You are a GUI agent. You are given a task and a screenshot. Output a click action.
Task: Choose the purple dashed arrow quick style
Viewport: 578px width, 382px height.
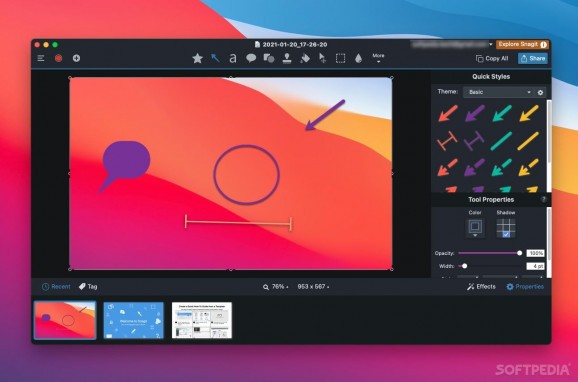[x=474, y=167]
